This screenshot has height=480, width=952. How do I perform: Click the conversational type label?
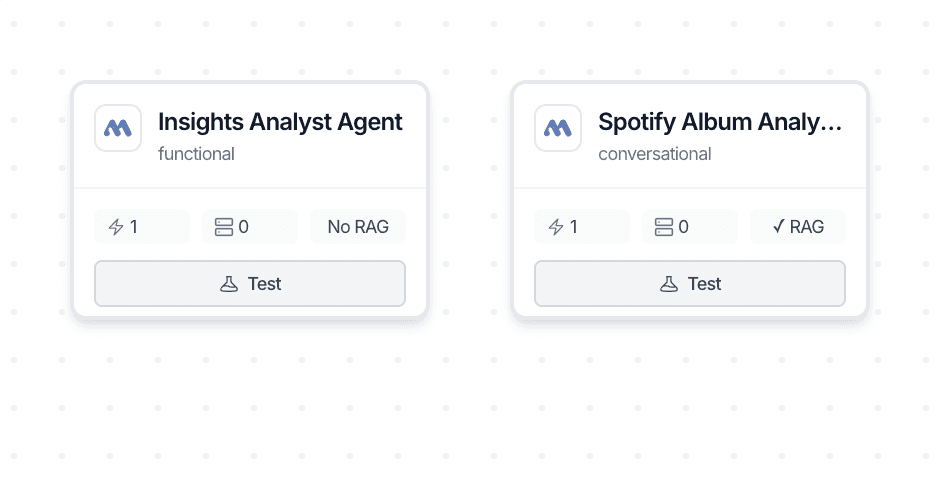(x=655, y=154)
